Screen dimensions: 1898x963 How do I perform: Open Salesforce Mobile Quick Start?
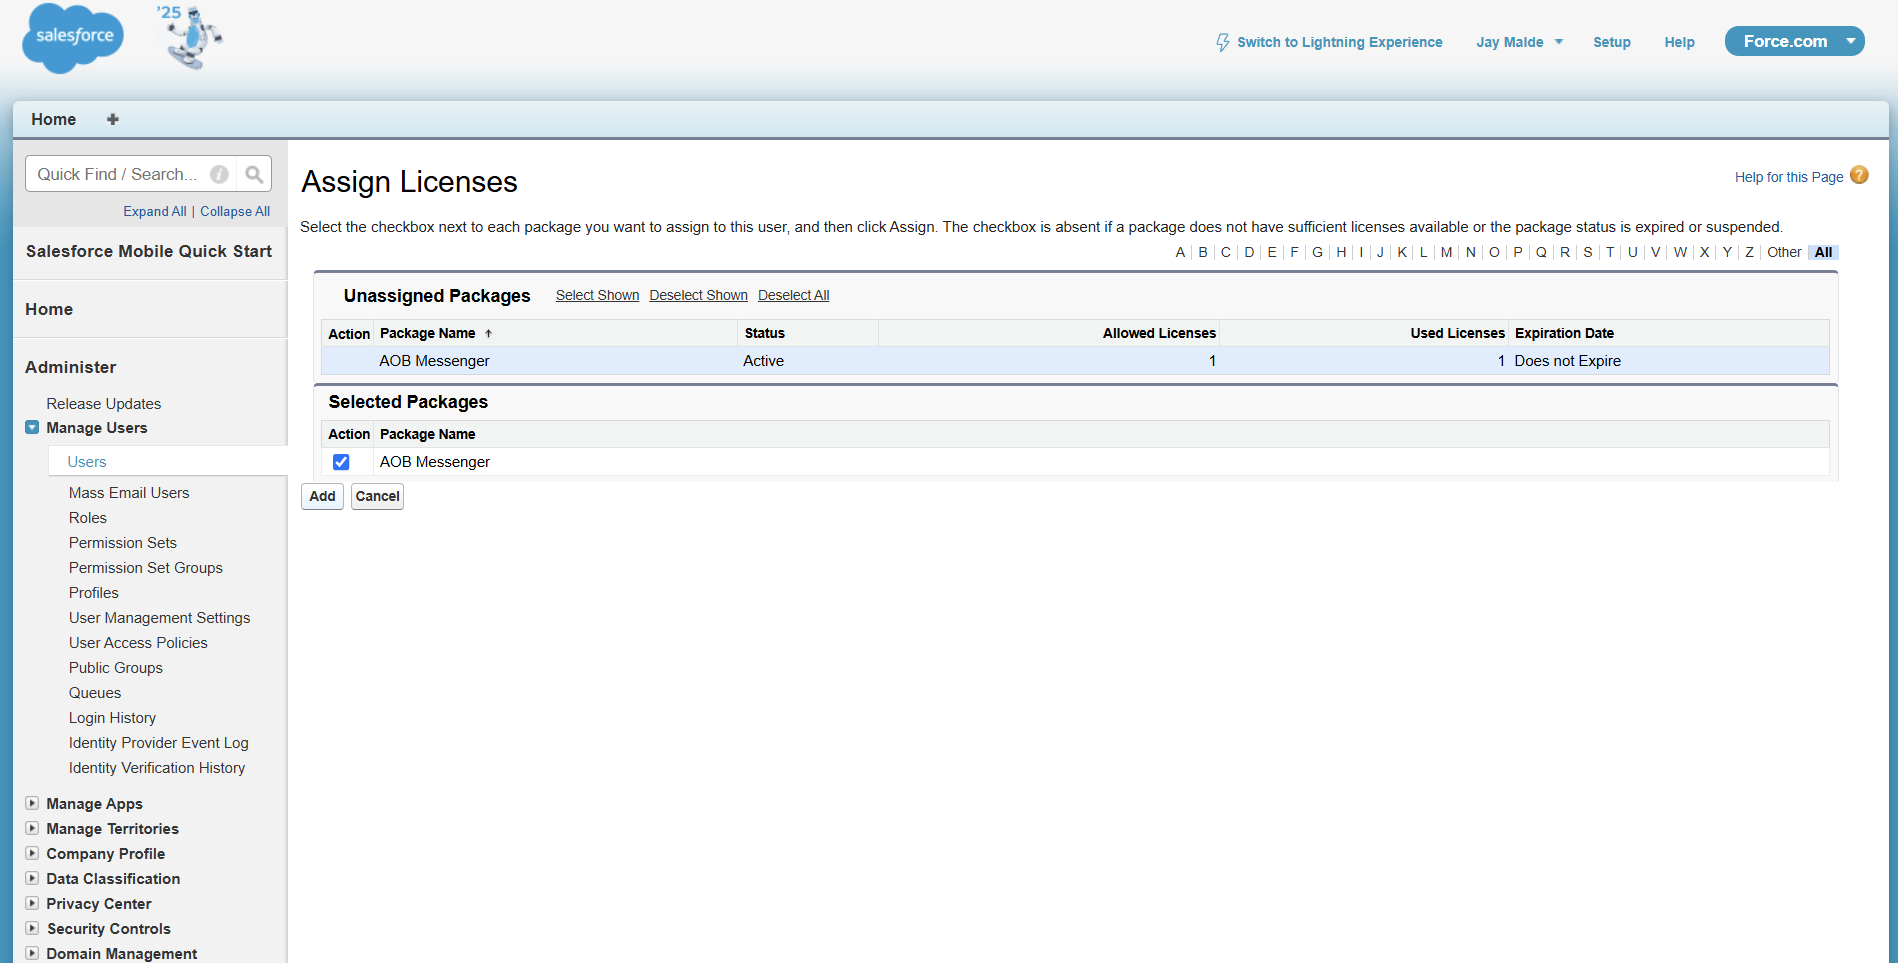[x=149, y=251]
